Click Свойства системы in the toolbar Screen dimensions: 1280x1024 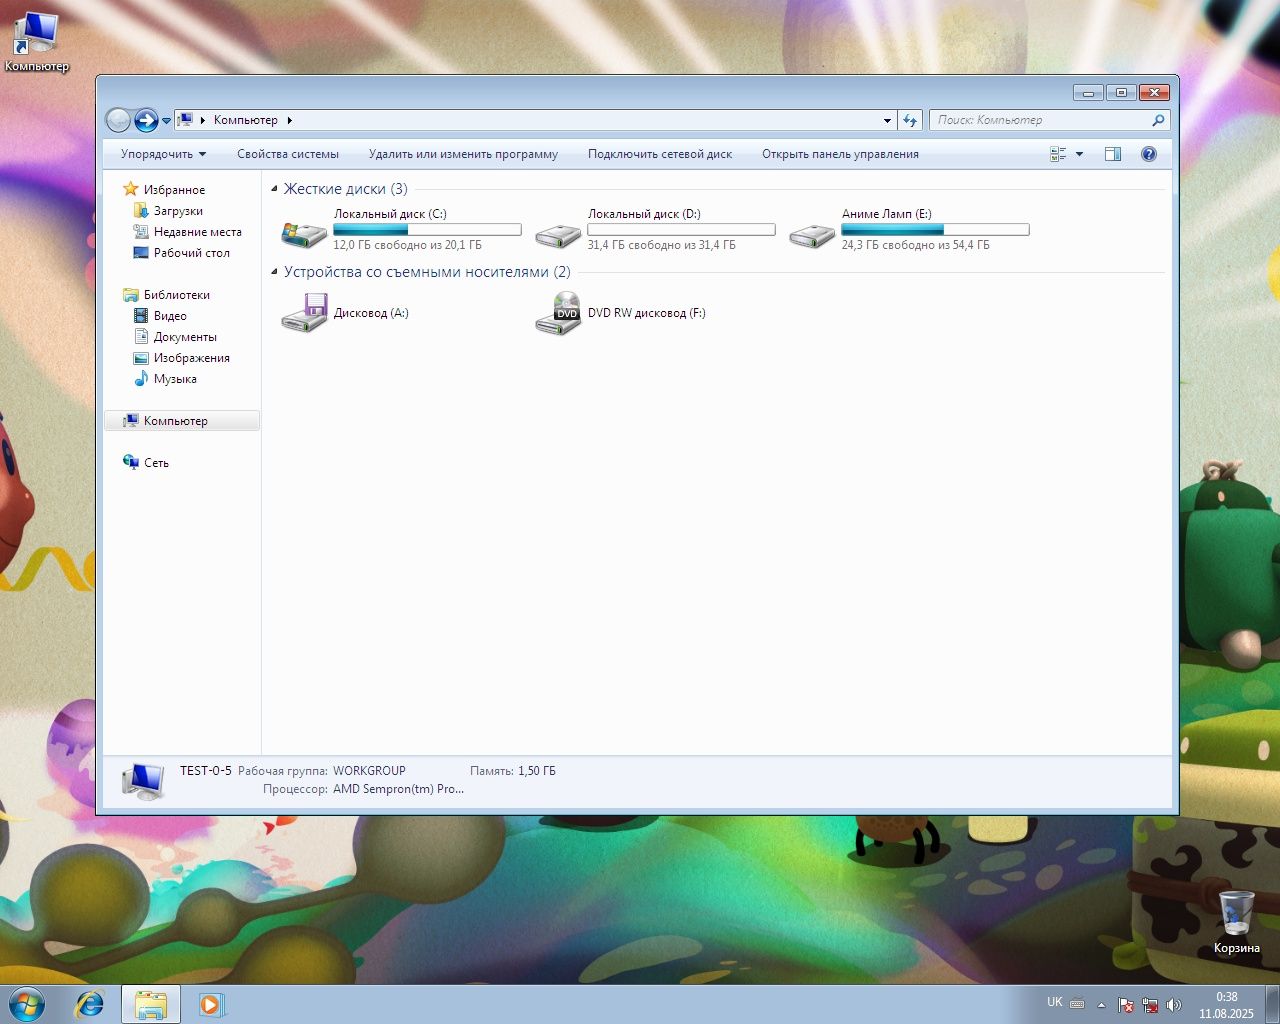point(288,154)
